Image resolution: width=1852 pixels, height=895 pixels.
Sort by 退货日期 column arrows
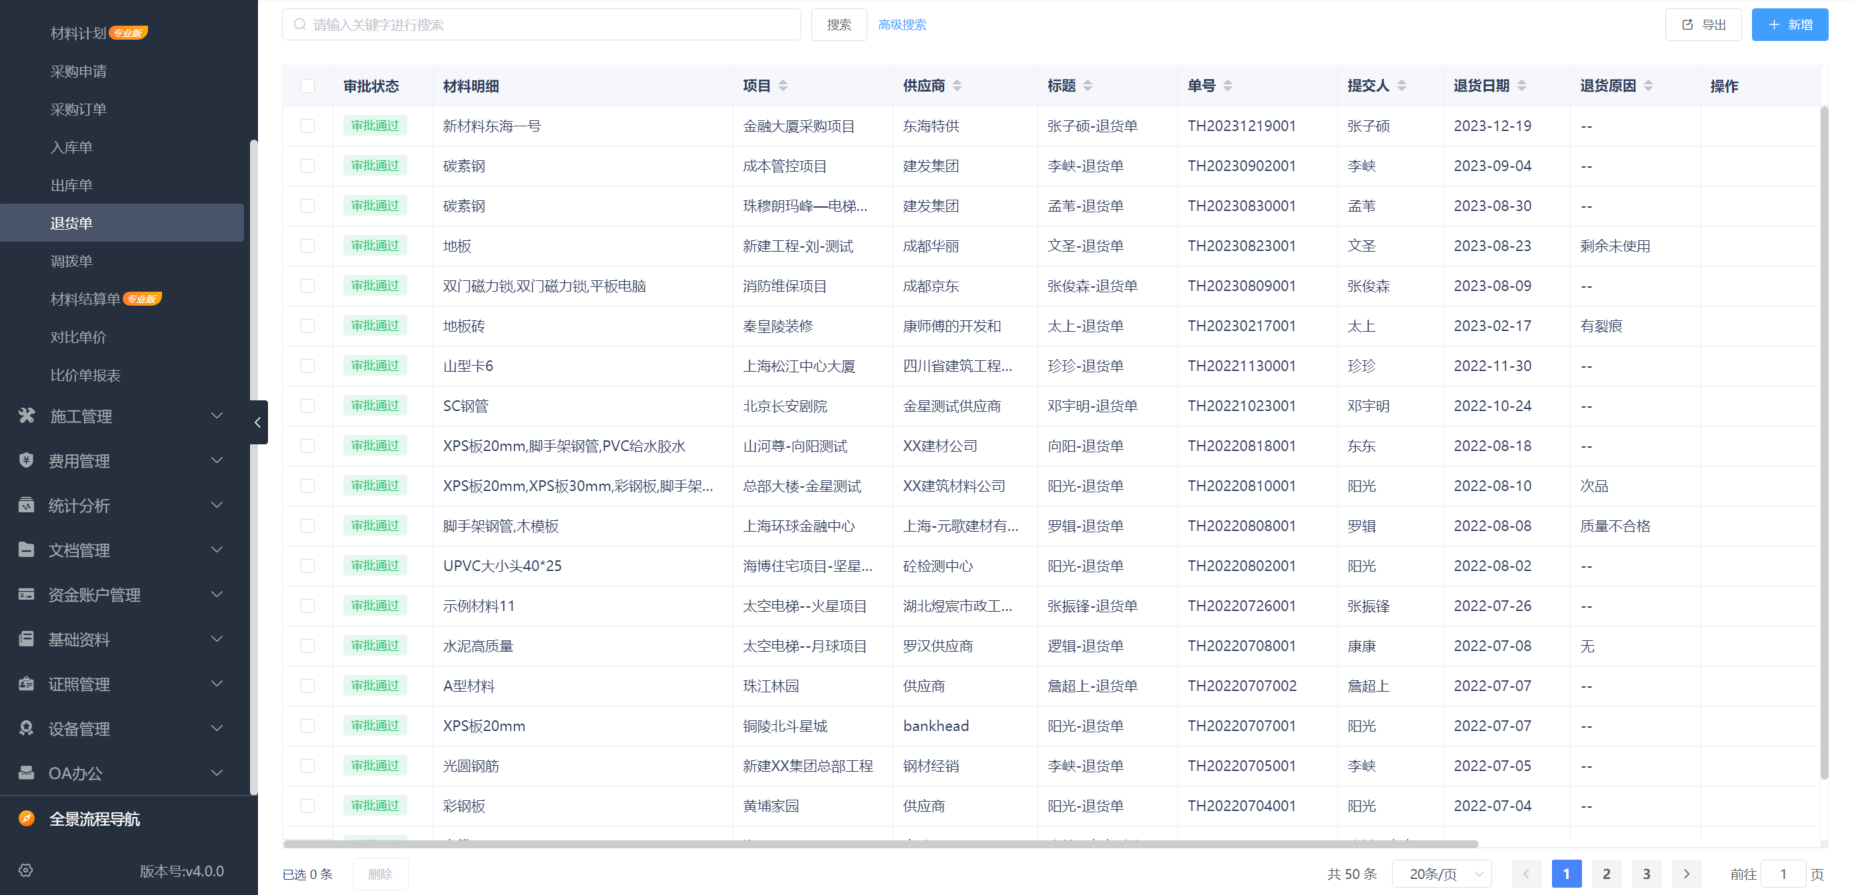point(1522,86)
